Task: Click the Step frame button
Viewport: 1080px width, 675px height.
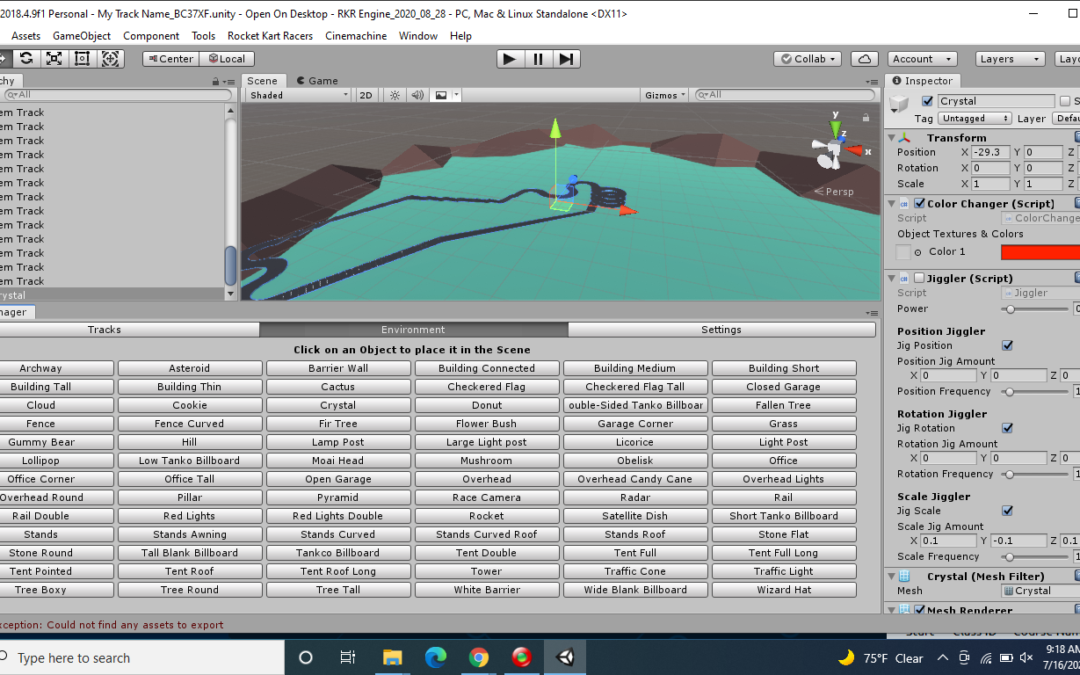Action: click(x=565, y=59)
